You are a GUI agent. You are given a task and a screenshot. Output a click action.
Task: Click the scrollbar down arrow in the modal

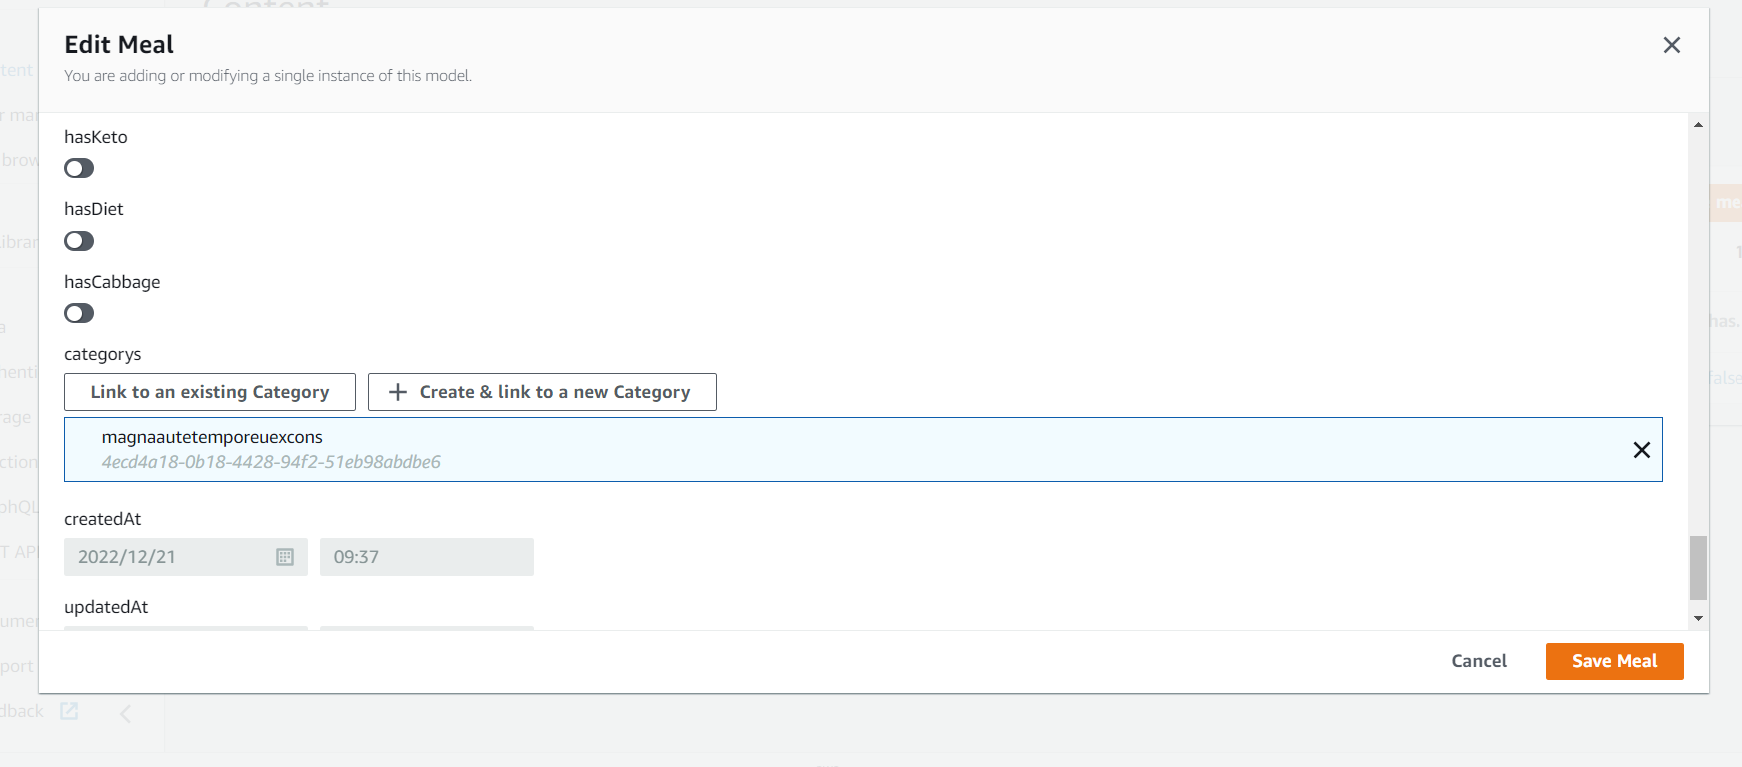tap(1698, 617)
